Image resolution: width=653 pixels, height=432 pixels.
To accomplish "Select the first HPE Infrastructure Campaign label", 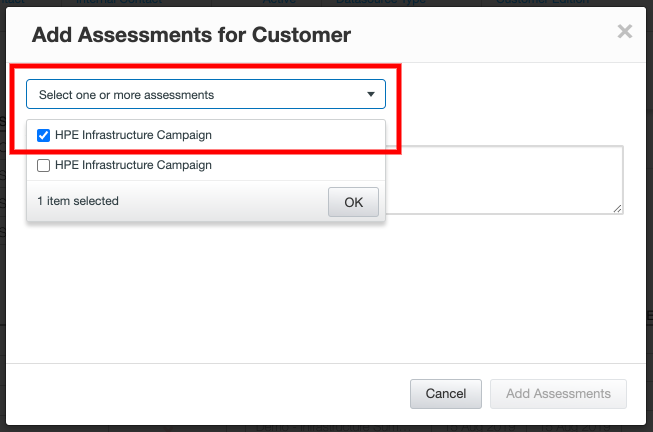I will (x=133, y=135).
